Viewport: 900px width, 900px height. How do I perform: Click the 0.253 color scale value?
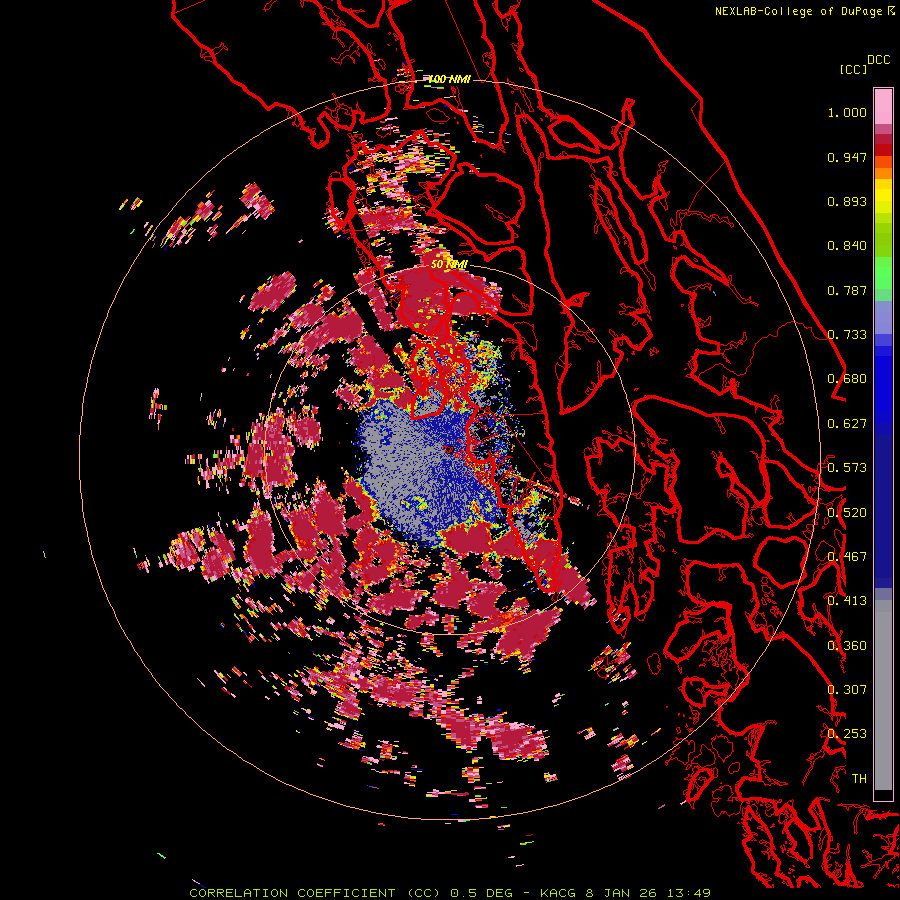(847, 734)
